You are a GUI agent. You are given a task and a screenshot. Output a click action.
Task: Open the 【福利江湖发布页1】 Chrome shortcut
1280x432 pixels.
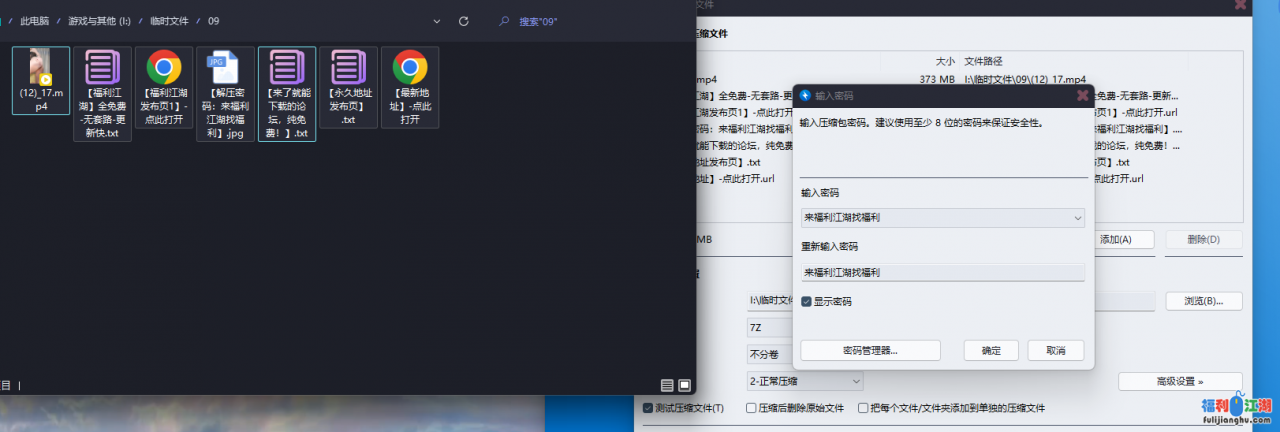click(164, 69)
